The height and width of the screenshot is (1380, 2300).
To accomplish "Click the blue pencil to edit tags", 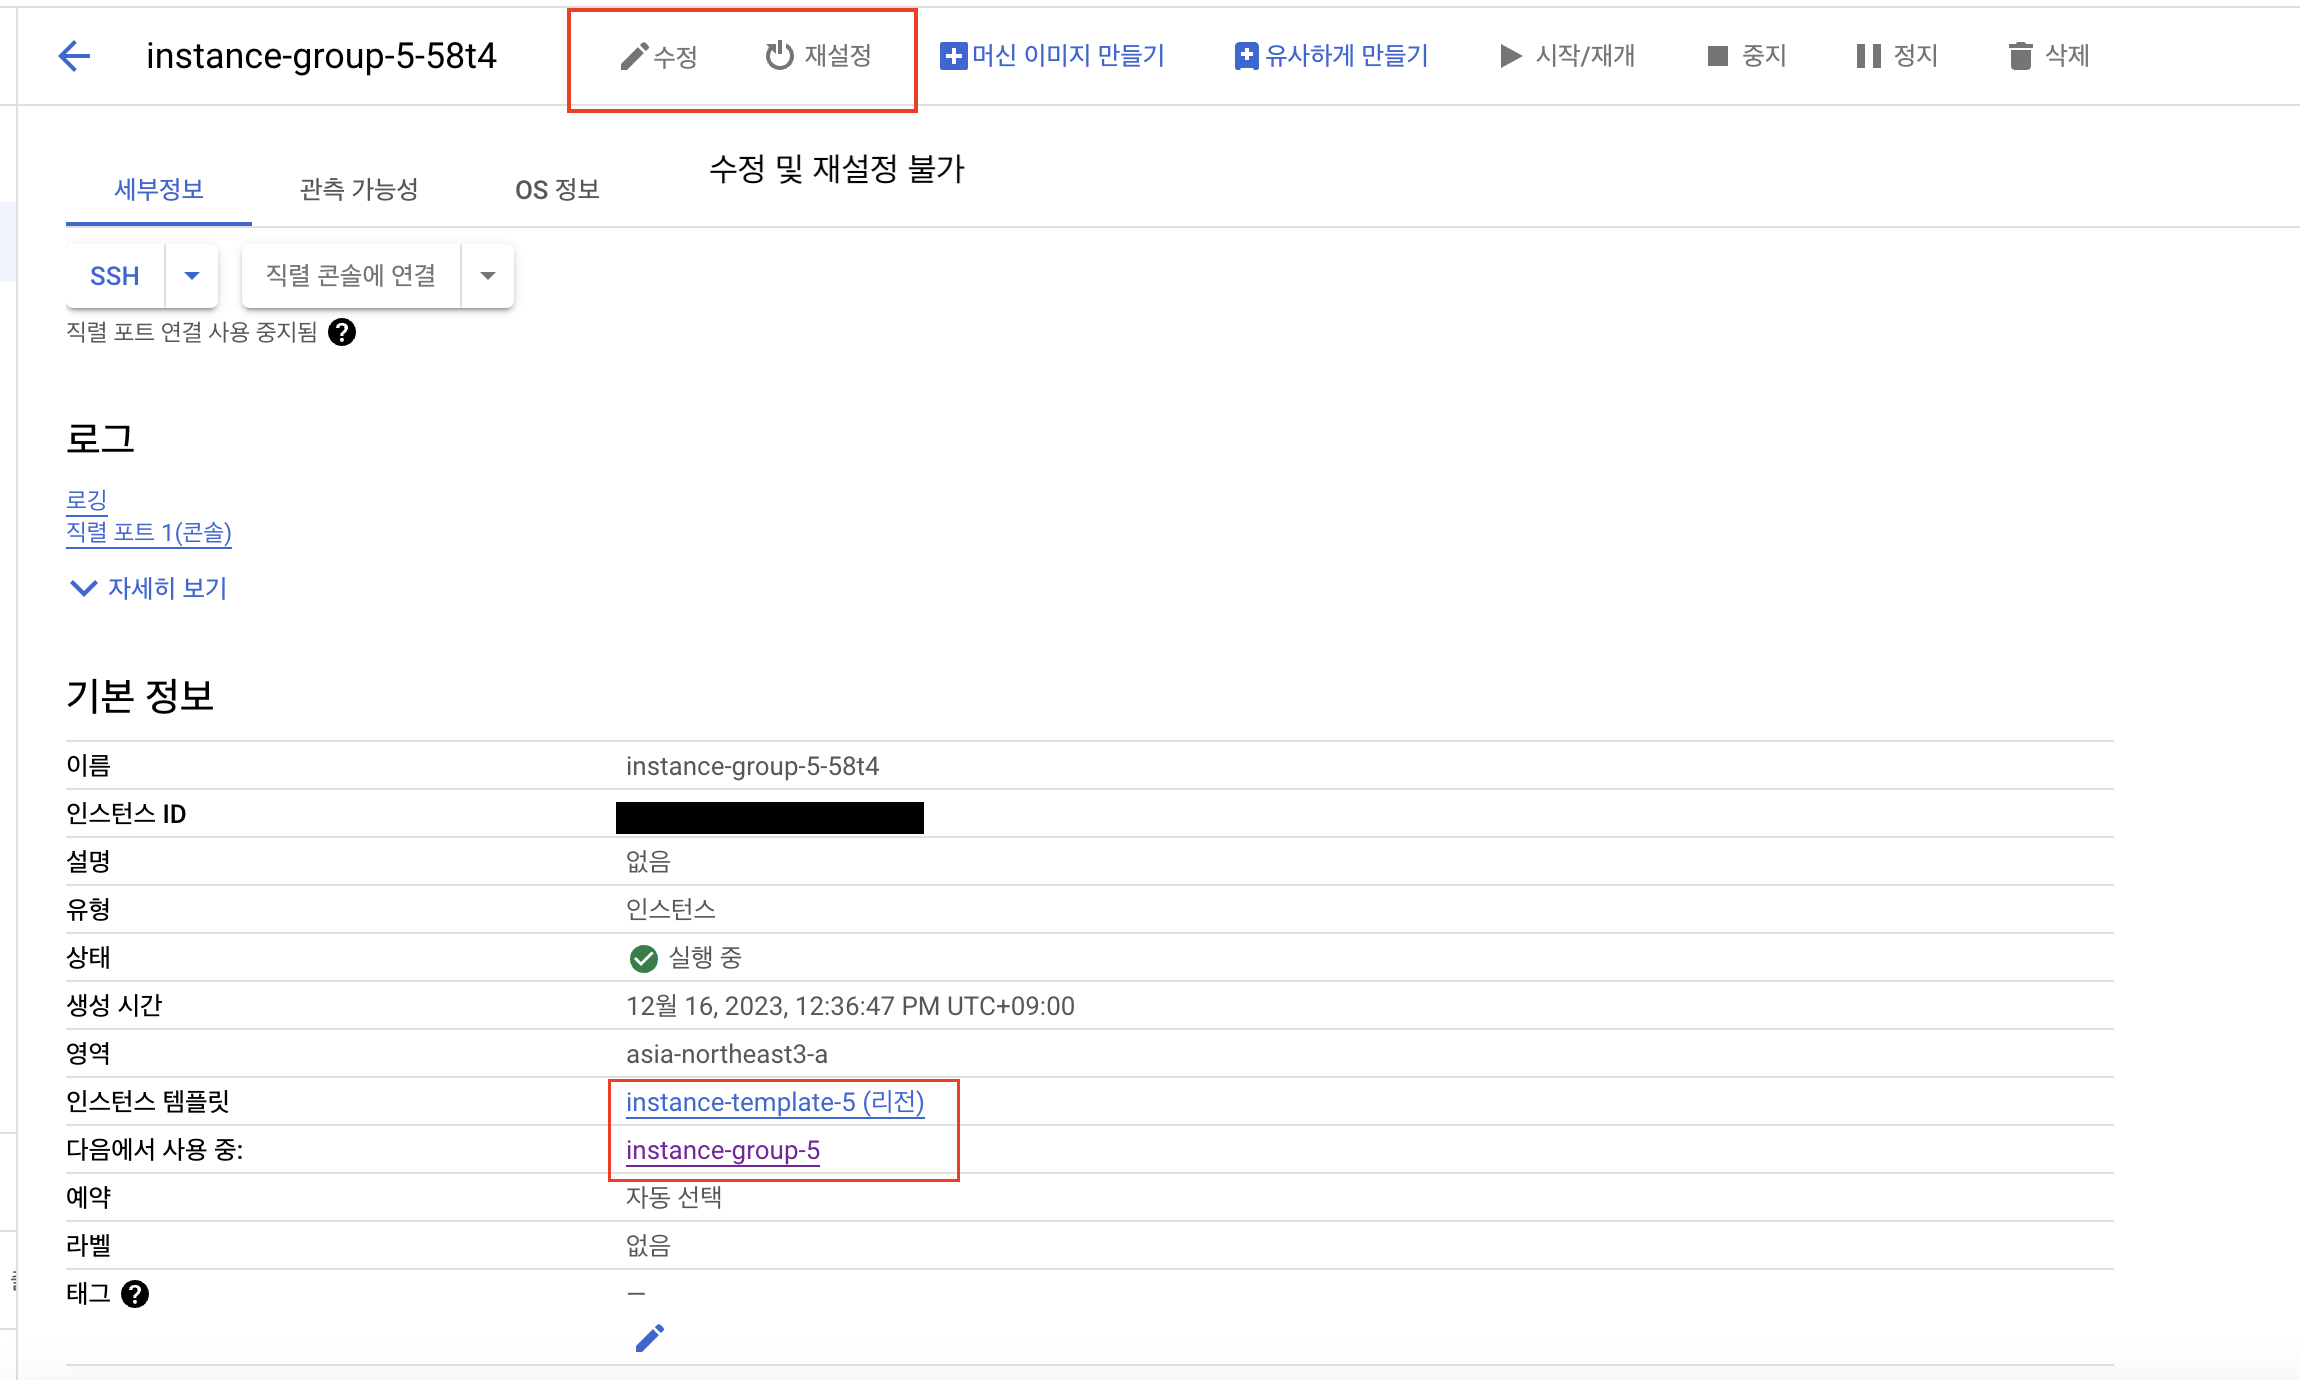I will point(649,1338).
